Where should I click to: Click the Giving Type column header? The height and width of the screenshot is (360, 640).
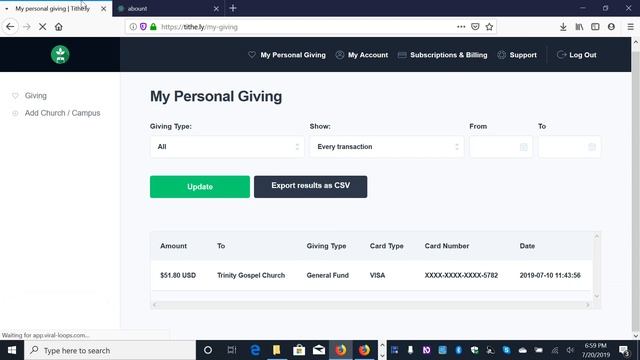(x=326, y=246)
